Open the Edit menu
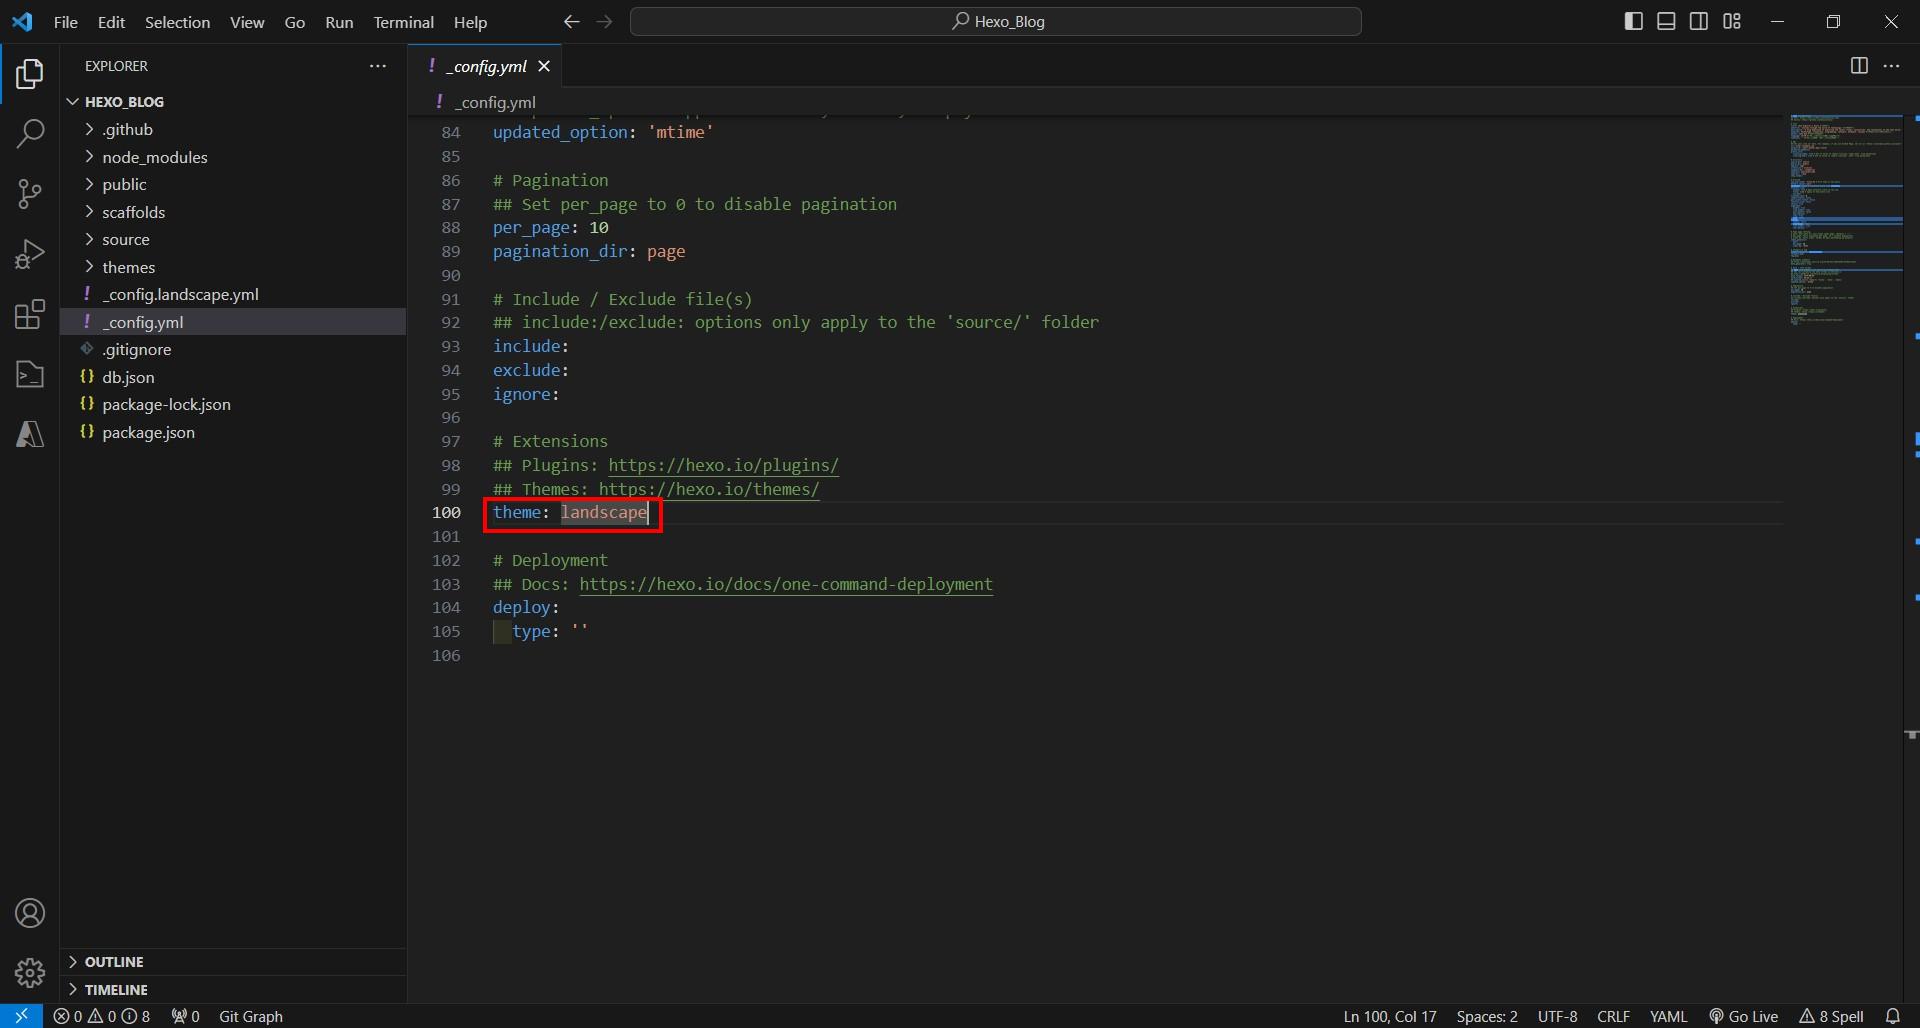 (x=111, y=22)
